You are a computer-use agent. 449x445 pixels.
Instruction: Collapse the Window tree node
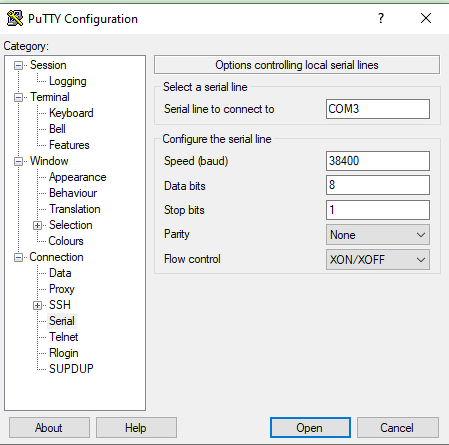point(18,161)
